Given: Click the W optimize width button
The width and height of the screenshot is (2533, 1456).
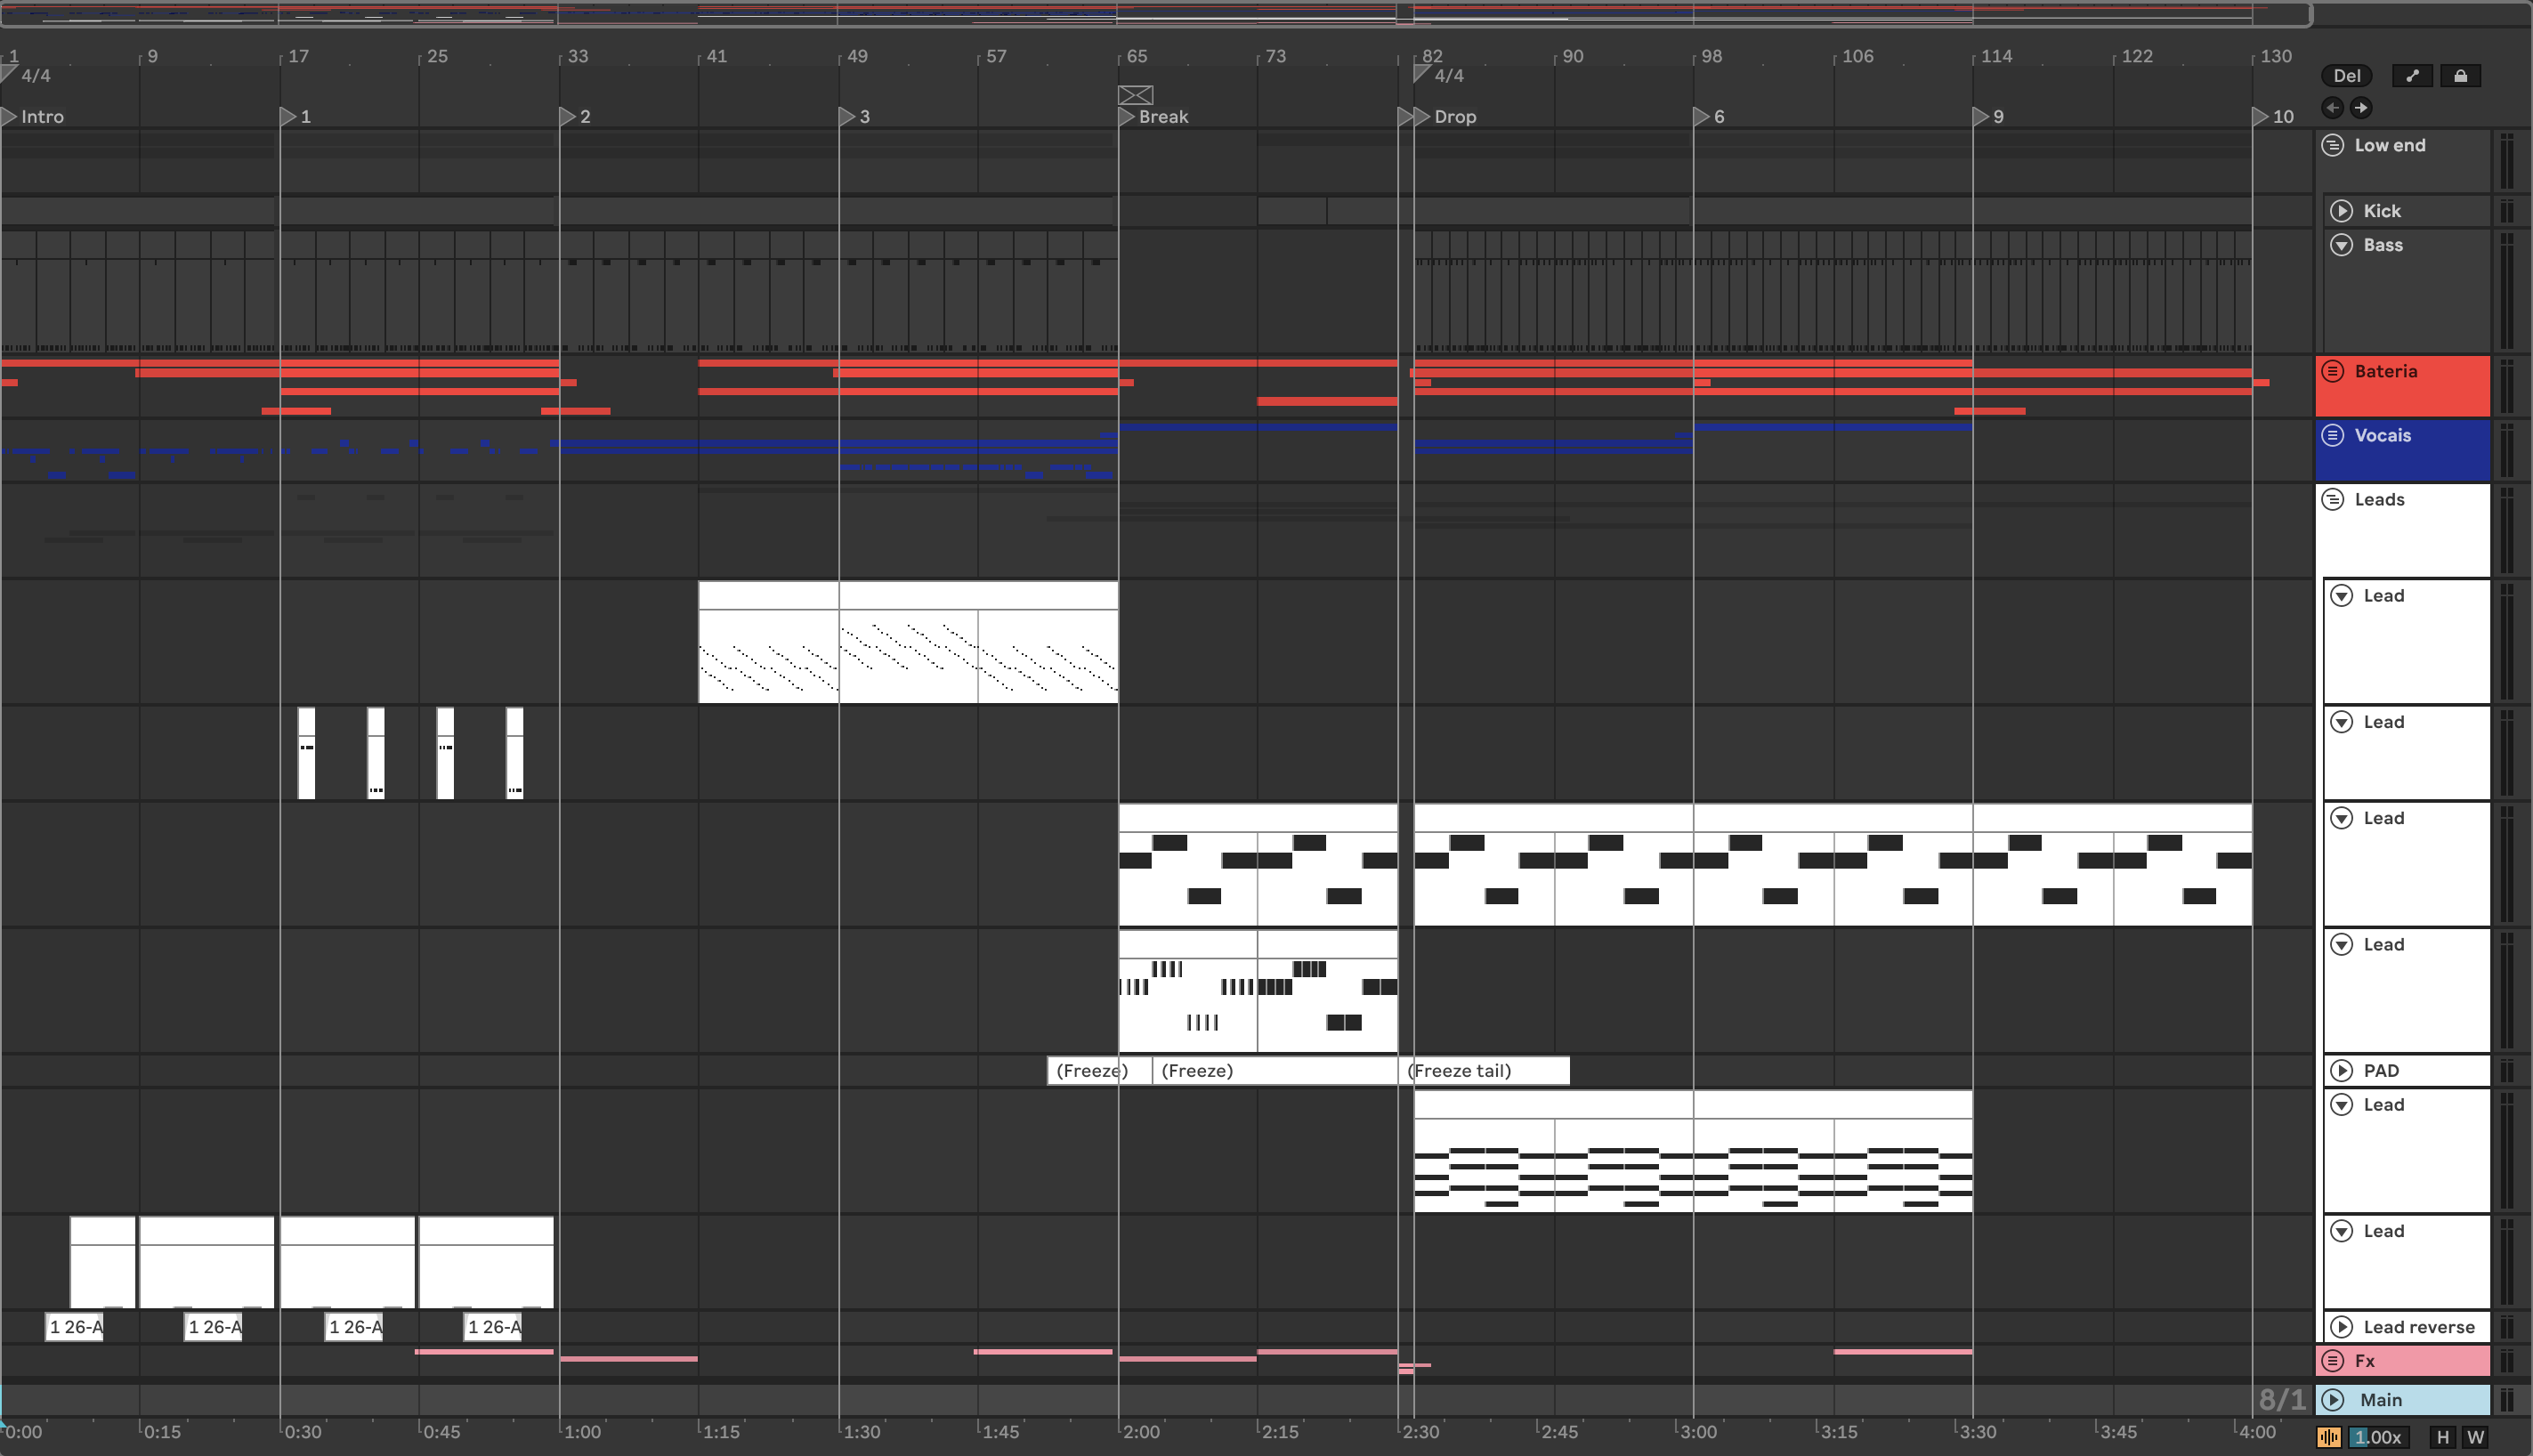Looking at the screenshot, I should pos(2475,1437).
